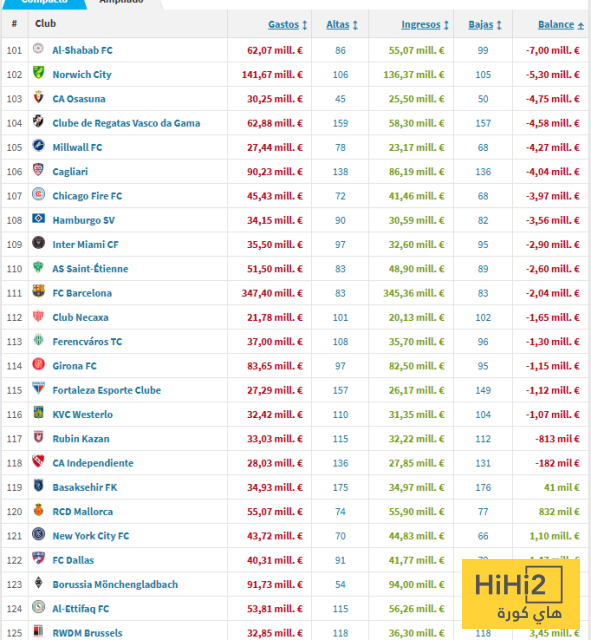Screen dimensions: 591x640
Task: Click the Al-Ettifaq FC crest
Action: pos(38,607)
